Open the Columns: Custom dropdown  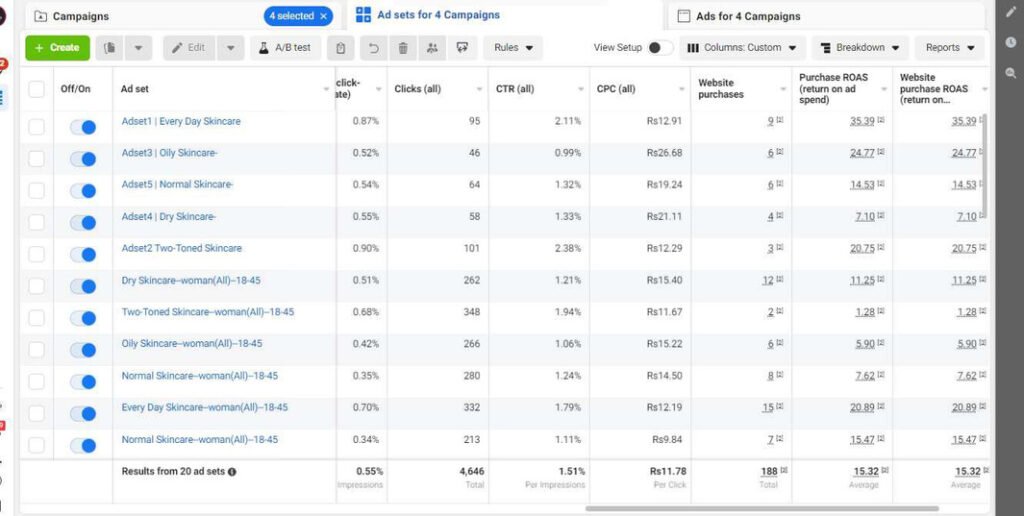[742, 48]
